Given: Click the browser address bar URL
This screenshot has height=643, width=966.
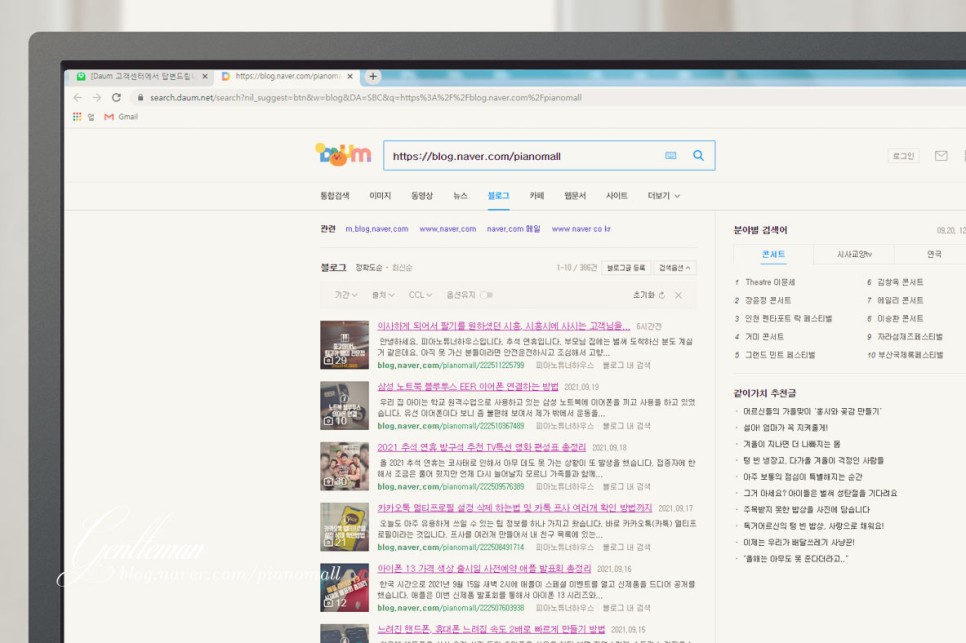Looking at the screenshot, I should click(365, 97).
